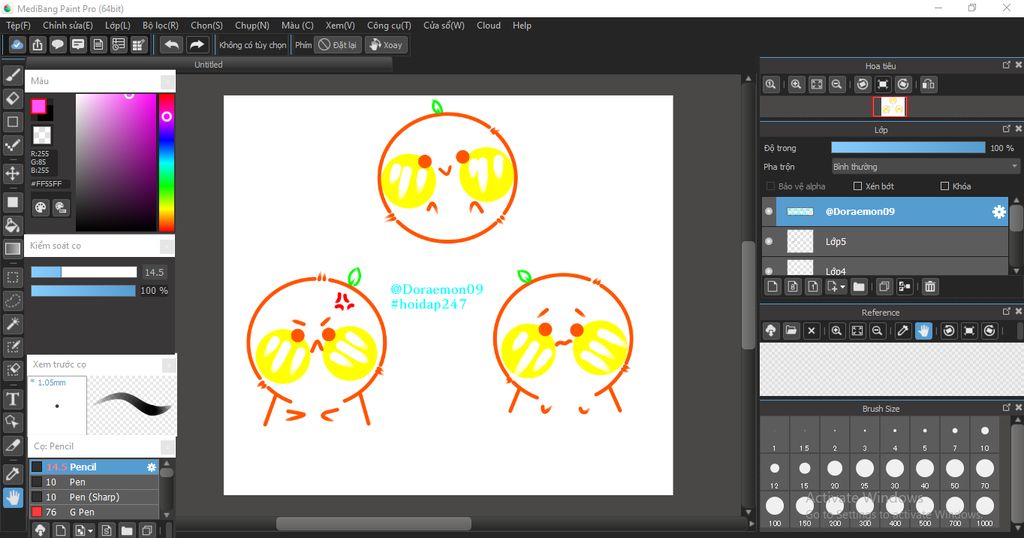The image size is (1024, 538).
Task: Select the rectangular Select tool
Action: (x=12, y=277)
